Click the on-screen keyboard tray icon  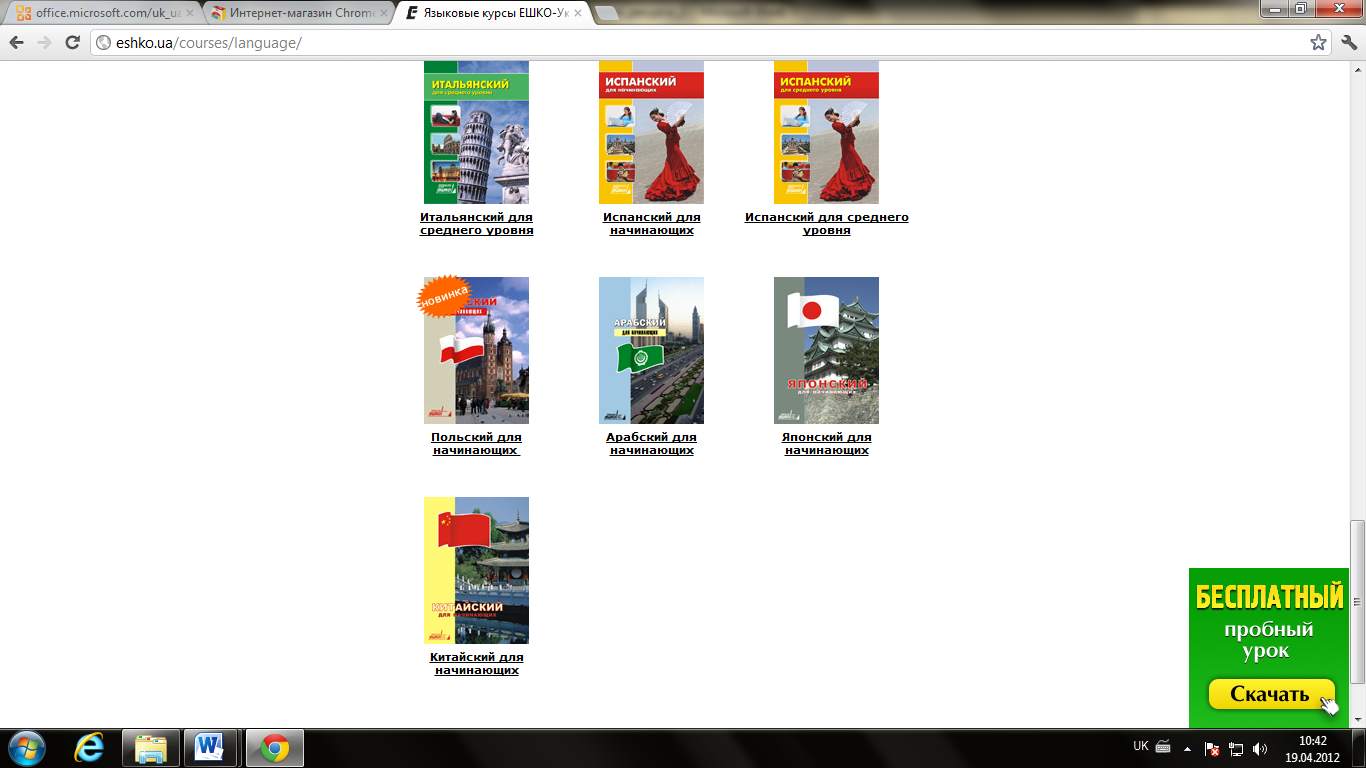pyautogui.click(x=1163, y=746)
